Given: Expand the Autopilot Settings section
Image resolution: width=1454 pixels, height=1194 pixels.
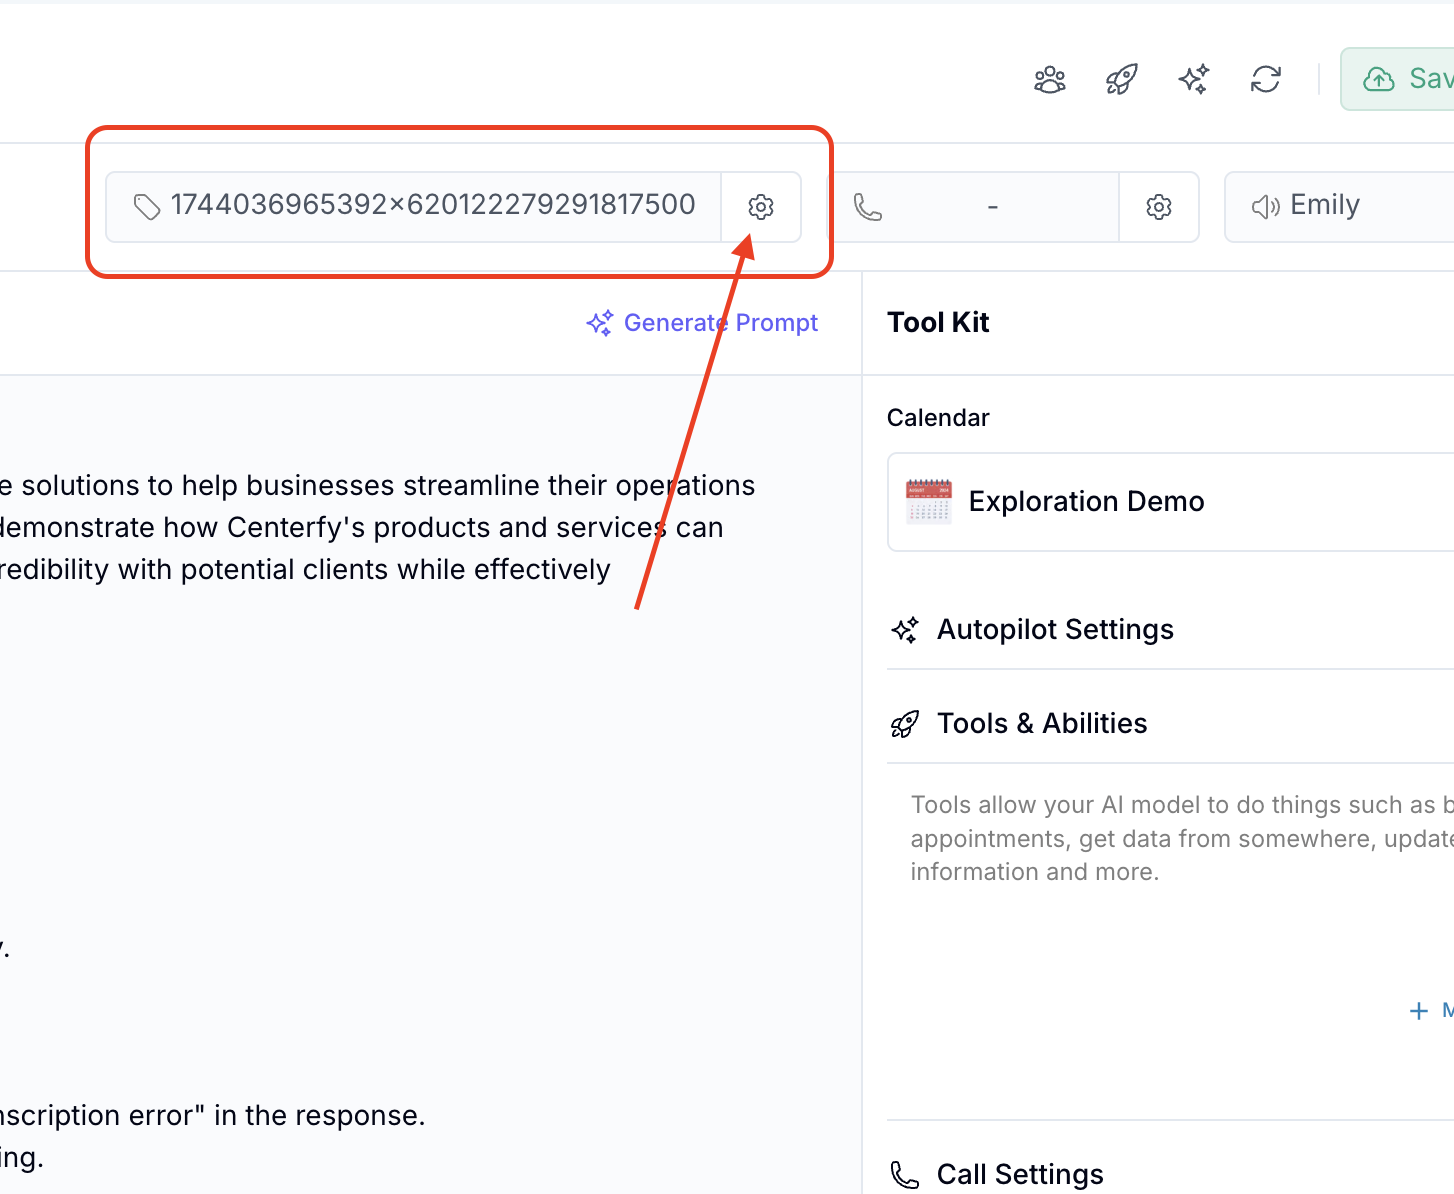Looking at the screenshot, I should (x=1055, y=630).
